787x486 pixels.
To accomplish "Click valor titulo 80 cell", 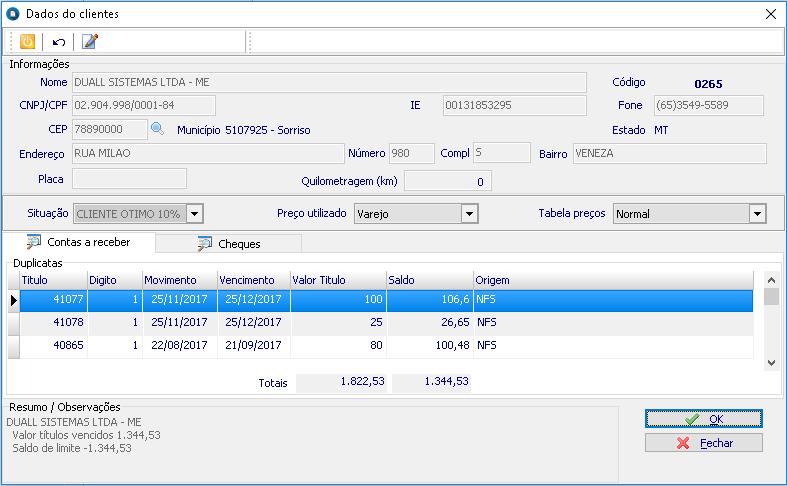I will tap(338, 346).
